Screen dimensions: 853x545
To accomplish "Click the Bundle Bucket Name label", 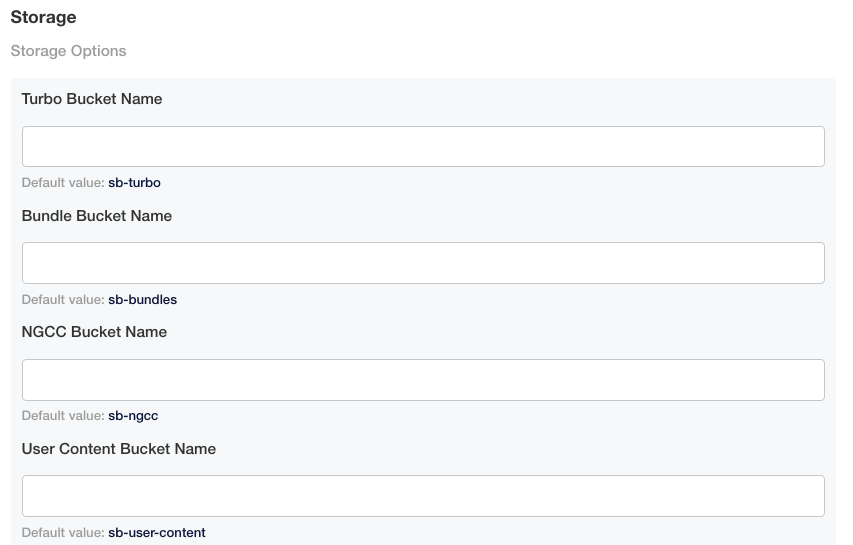I will pos(97,216).
